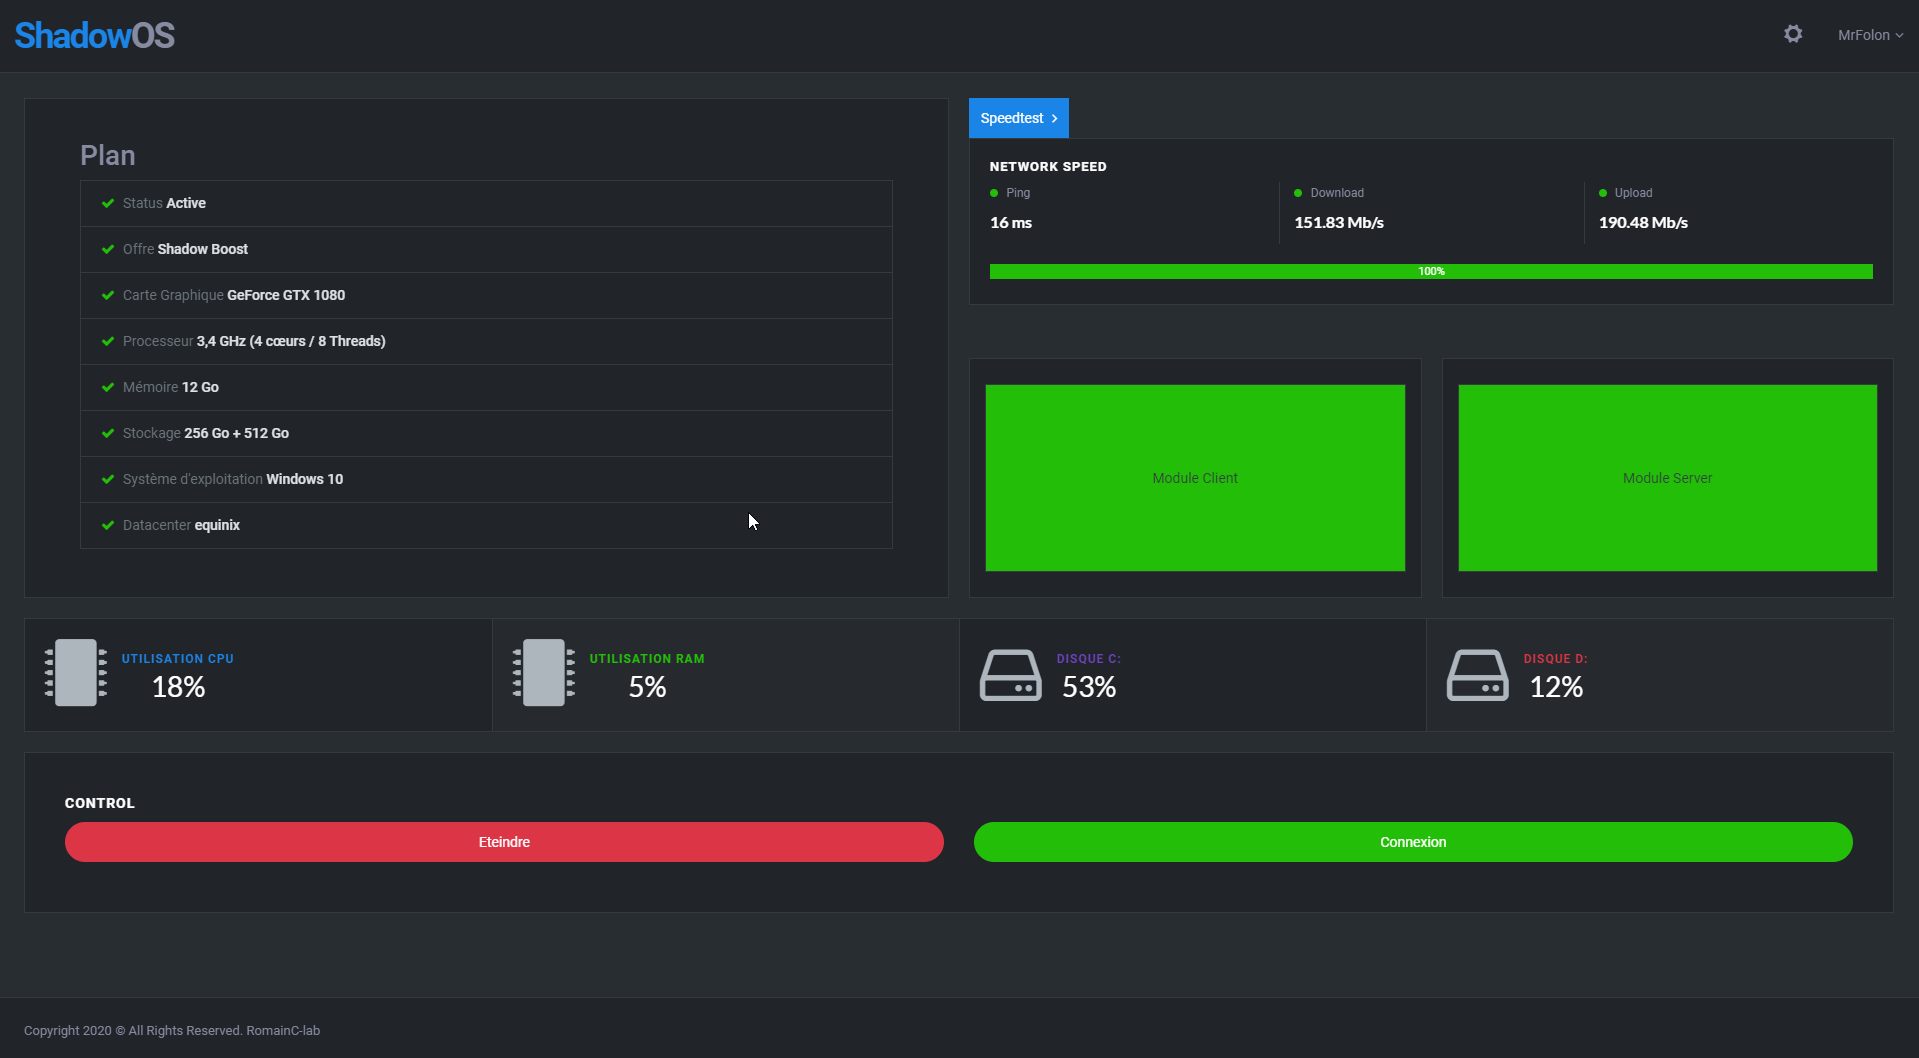Open the Module Server green tile
Viewport: 1919px width, 1058px height.
pyautogui.click(x=1667, y=478)
